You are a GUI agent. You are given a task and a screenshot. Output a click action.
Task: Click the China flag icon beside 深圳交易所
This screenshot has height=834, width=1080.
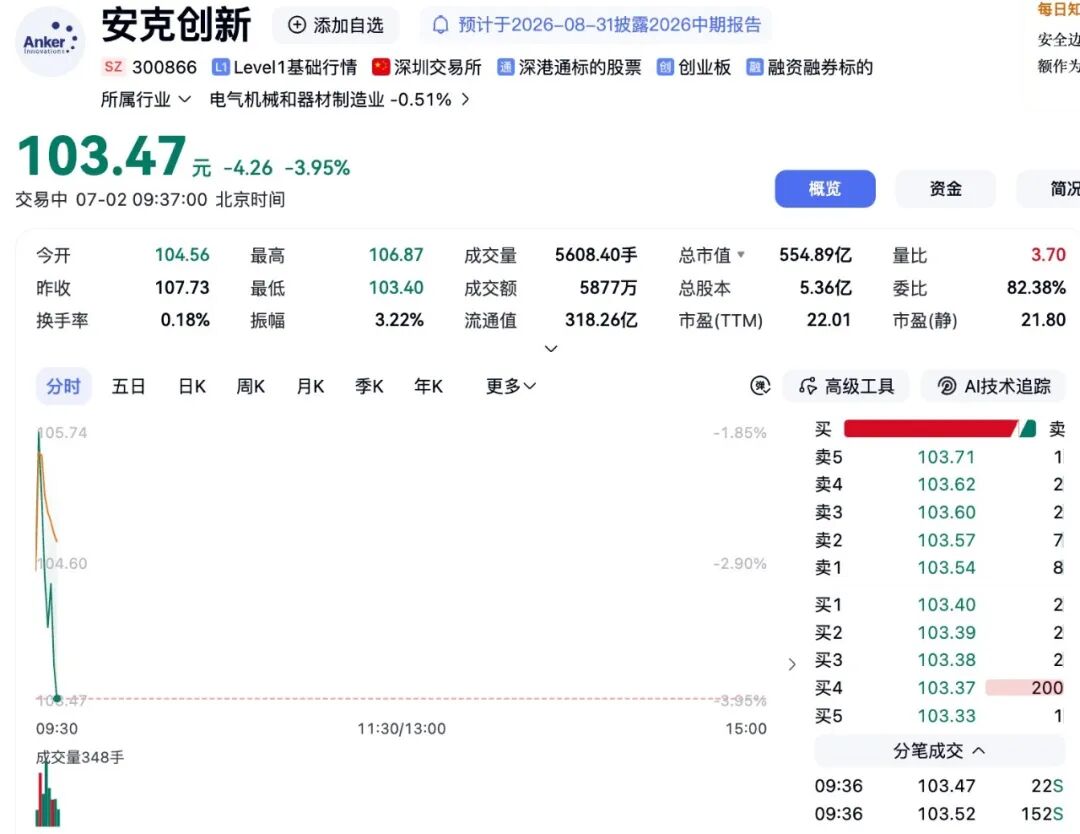(x=381, y=67)
